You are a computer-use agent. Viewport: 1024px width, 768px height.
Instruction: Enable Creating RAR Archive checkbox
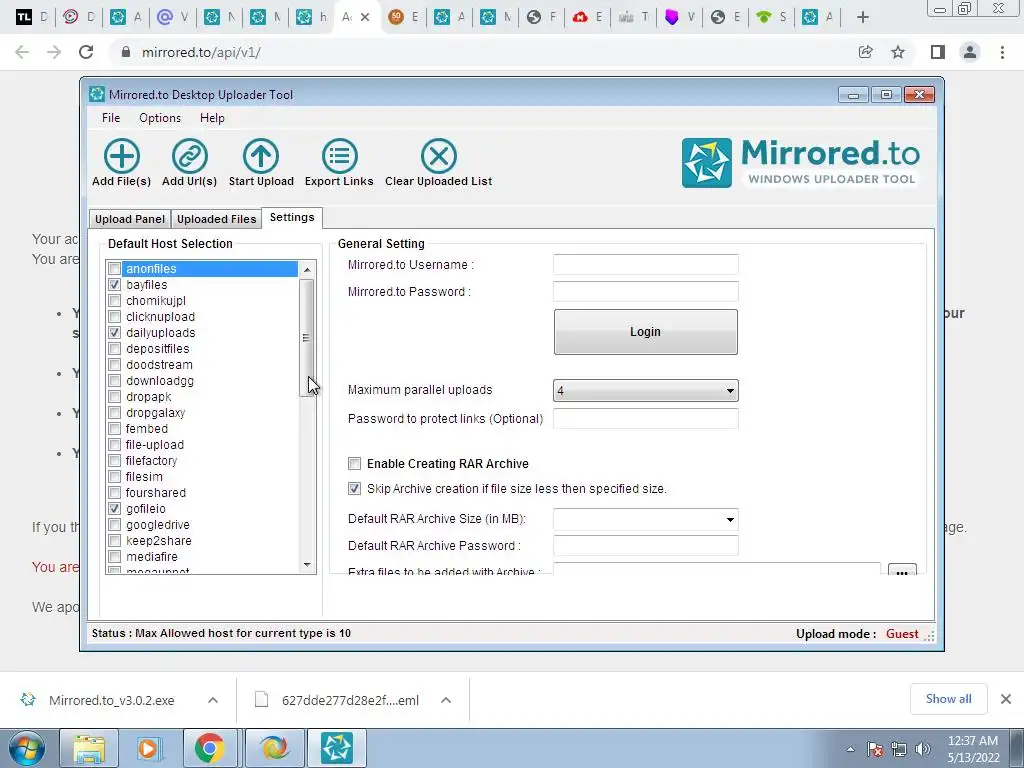[x=355, y=464]
